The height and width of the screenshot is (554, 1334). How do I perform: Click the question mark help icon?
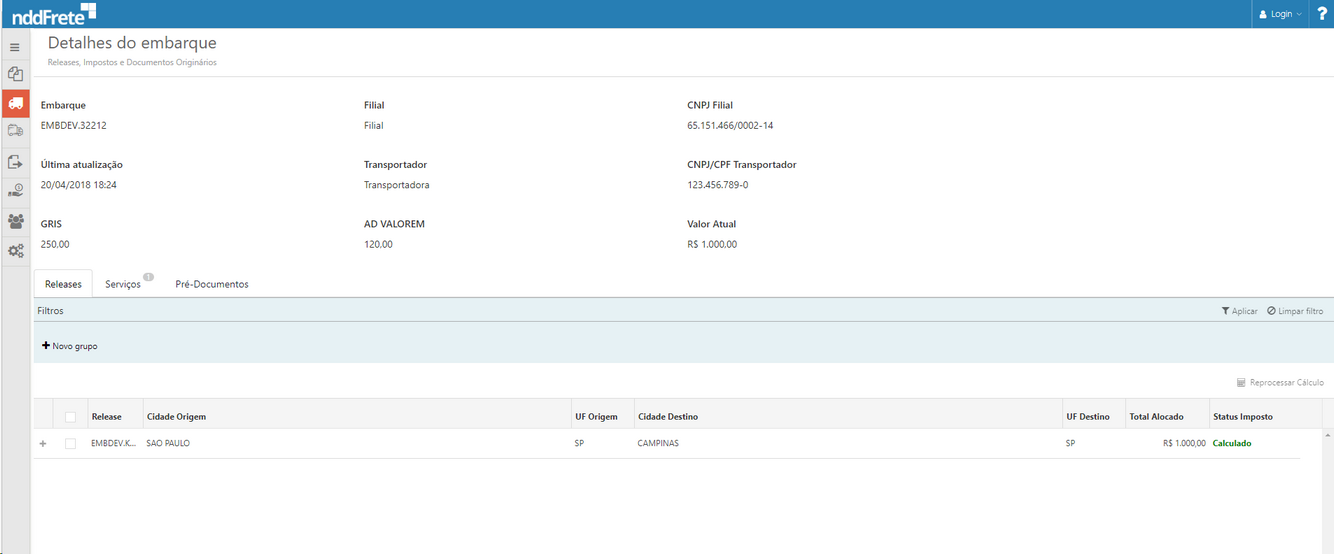pyautogui.click(x=1321, y=14)
